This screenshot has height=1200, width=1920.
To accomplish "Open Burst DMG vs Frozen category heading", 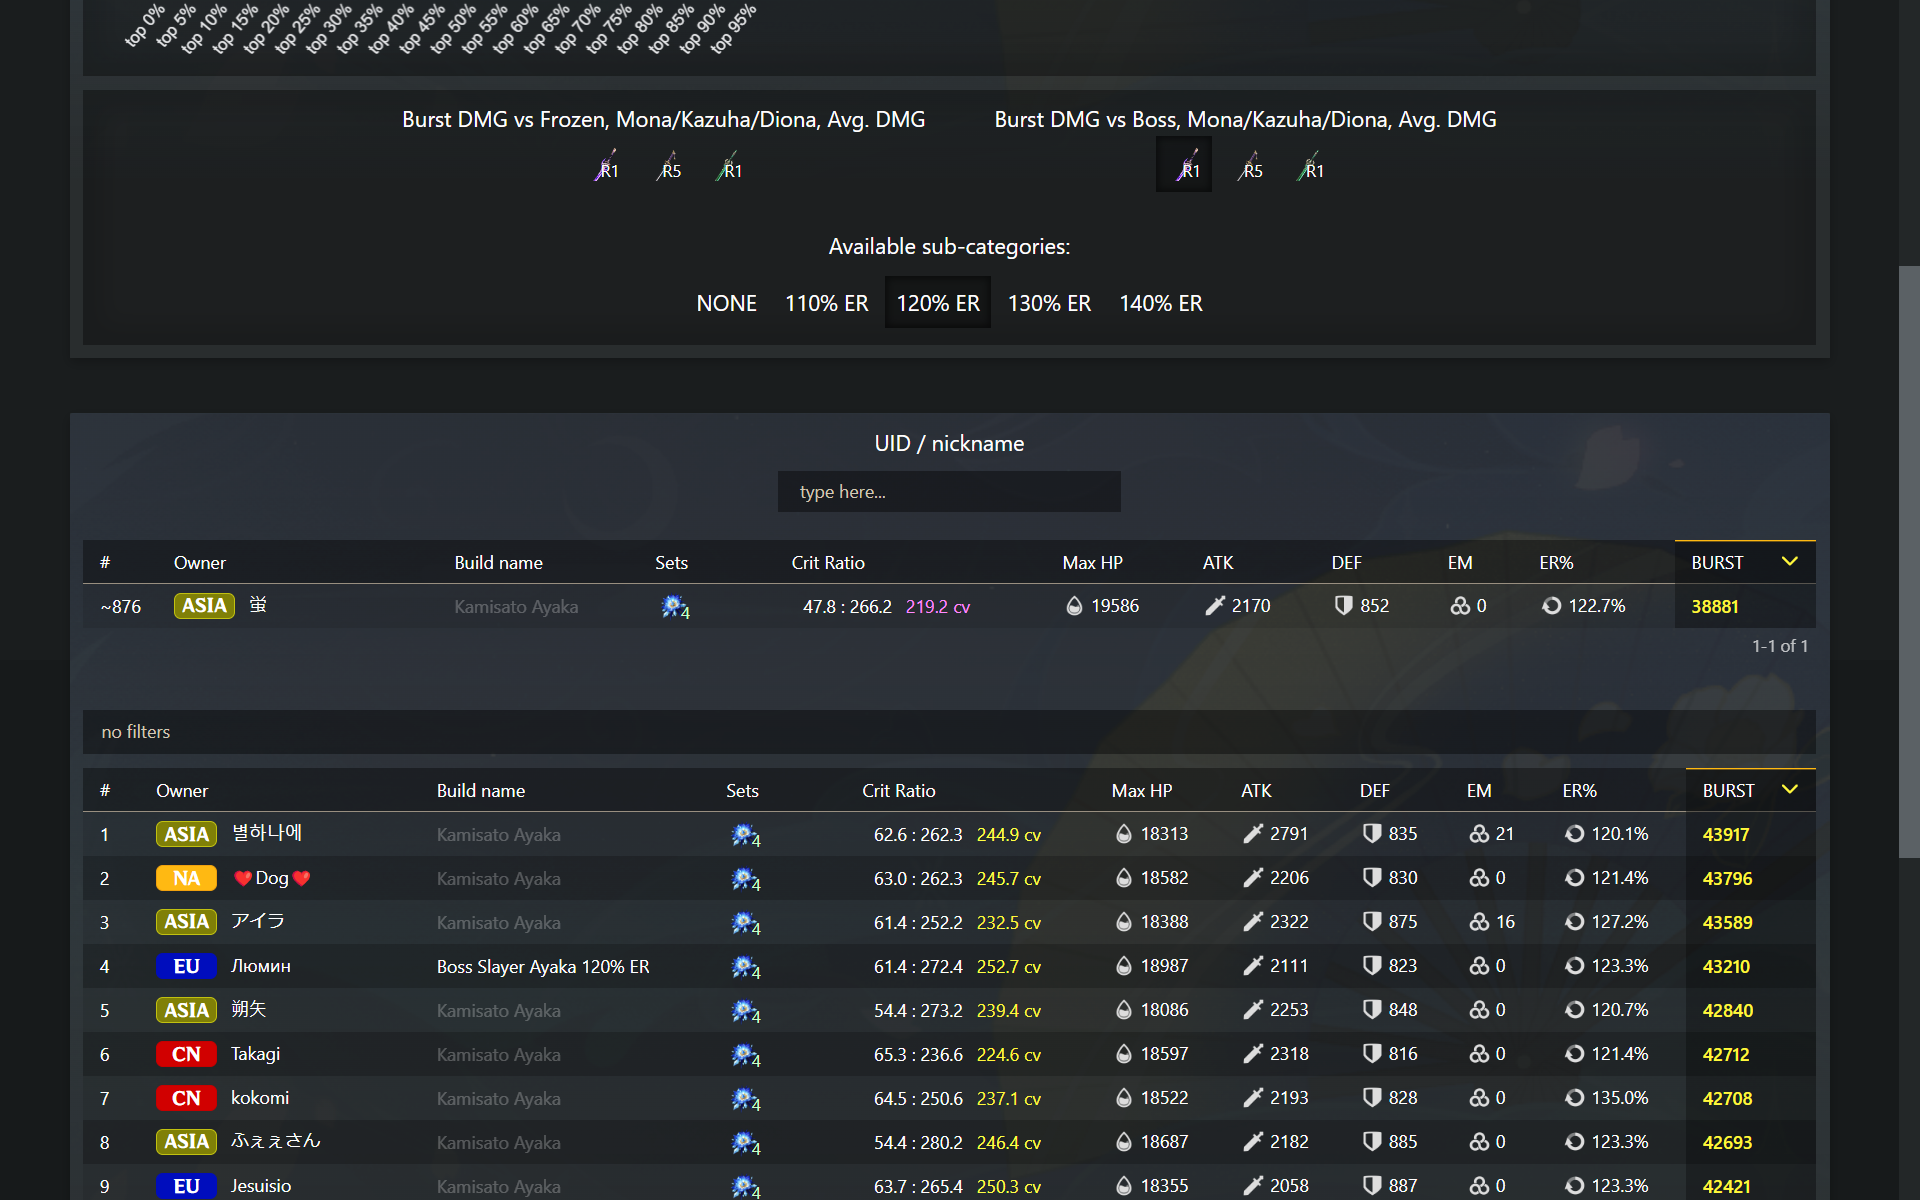I will 664,120.
